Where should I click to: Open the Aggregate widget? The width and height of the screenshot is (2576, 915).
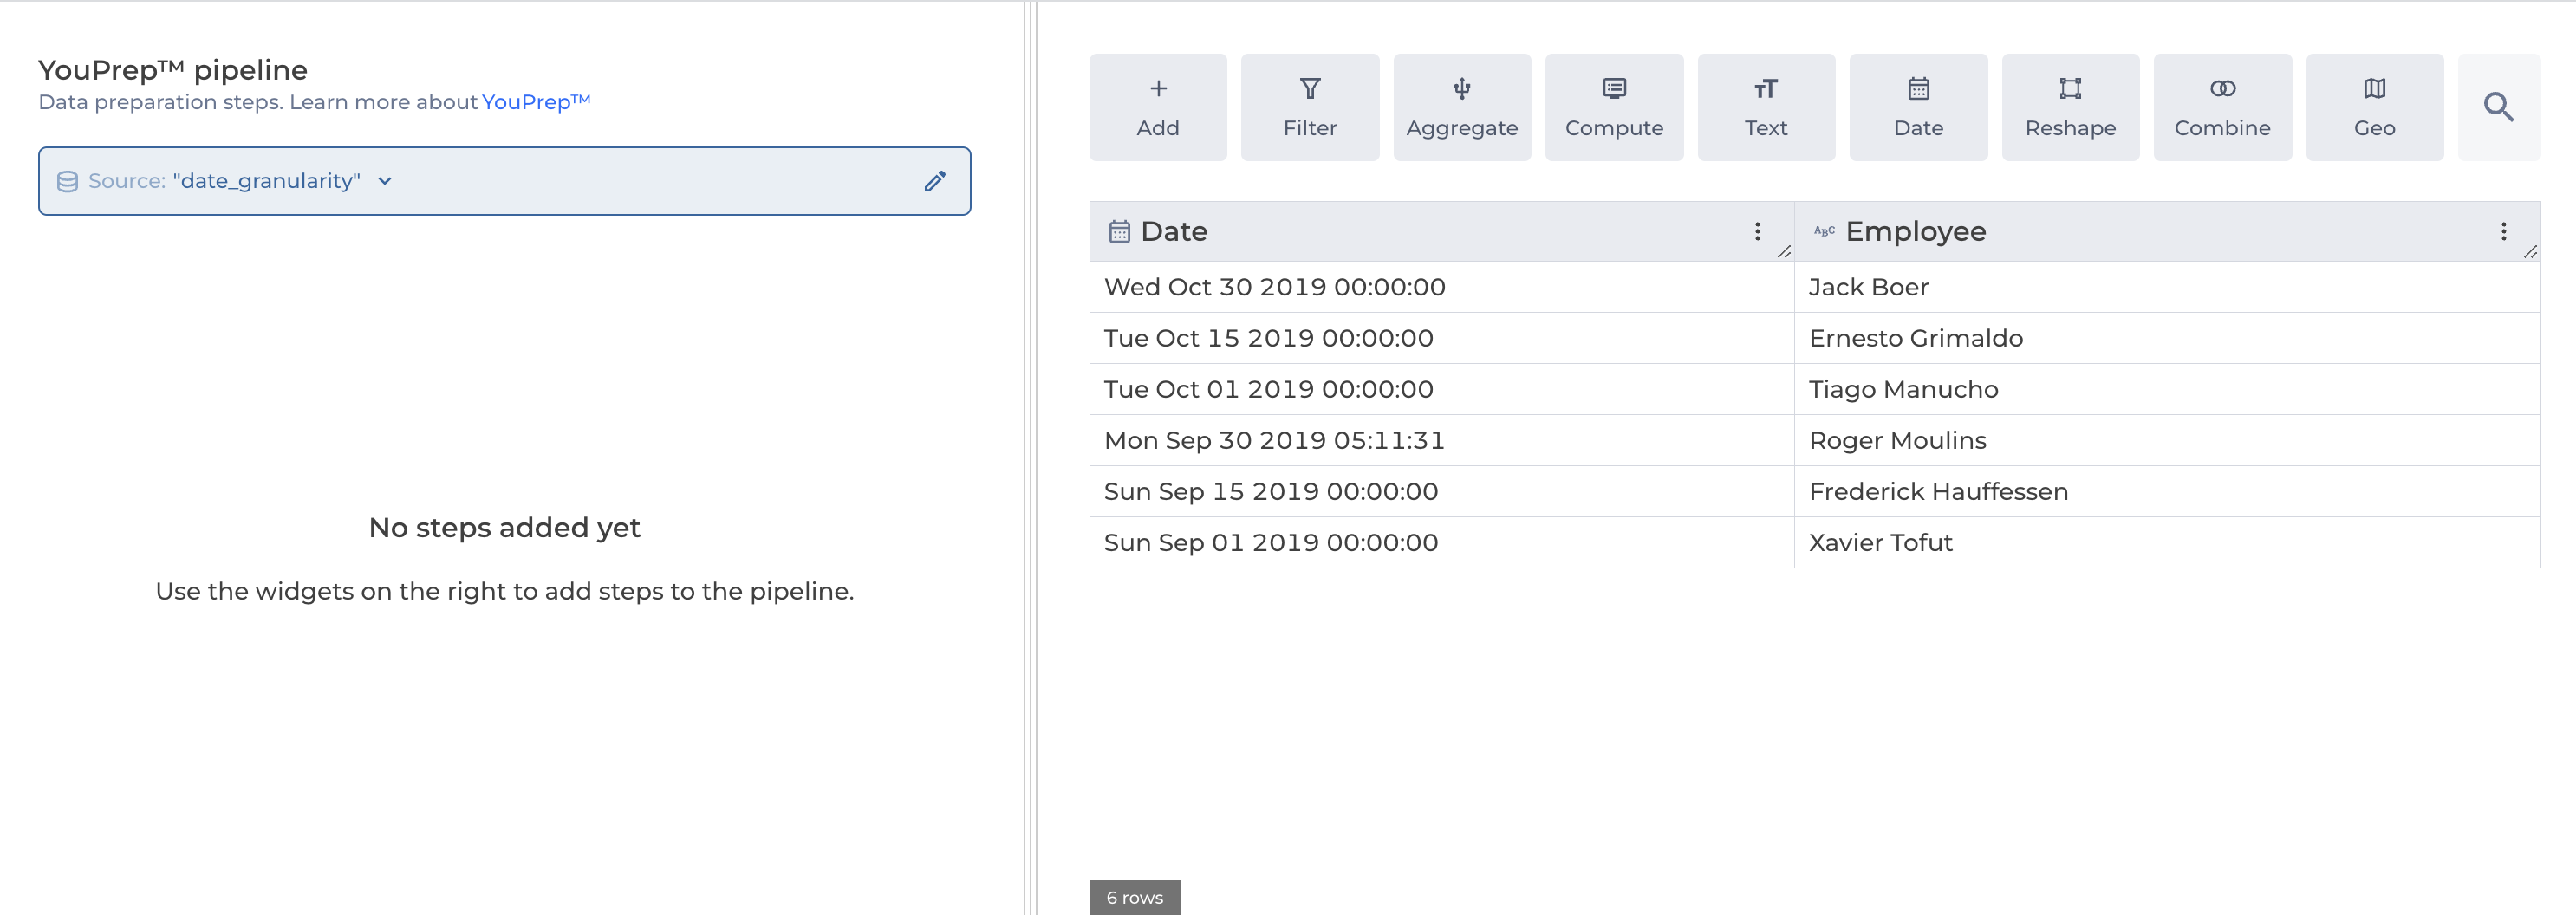point(1461,107)
